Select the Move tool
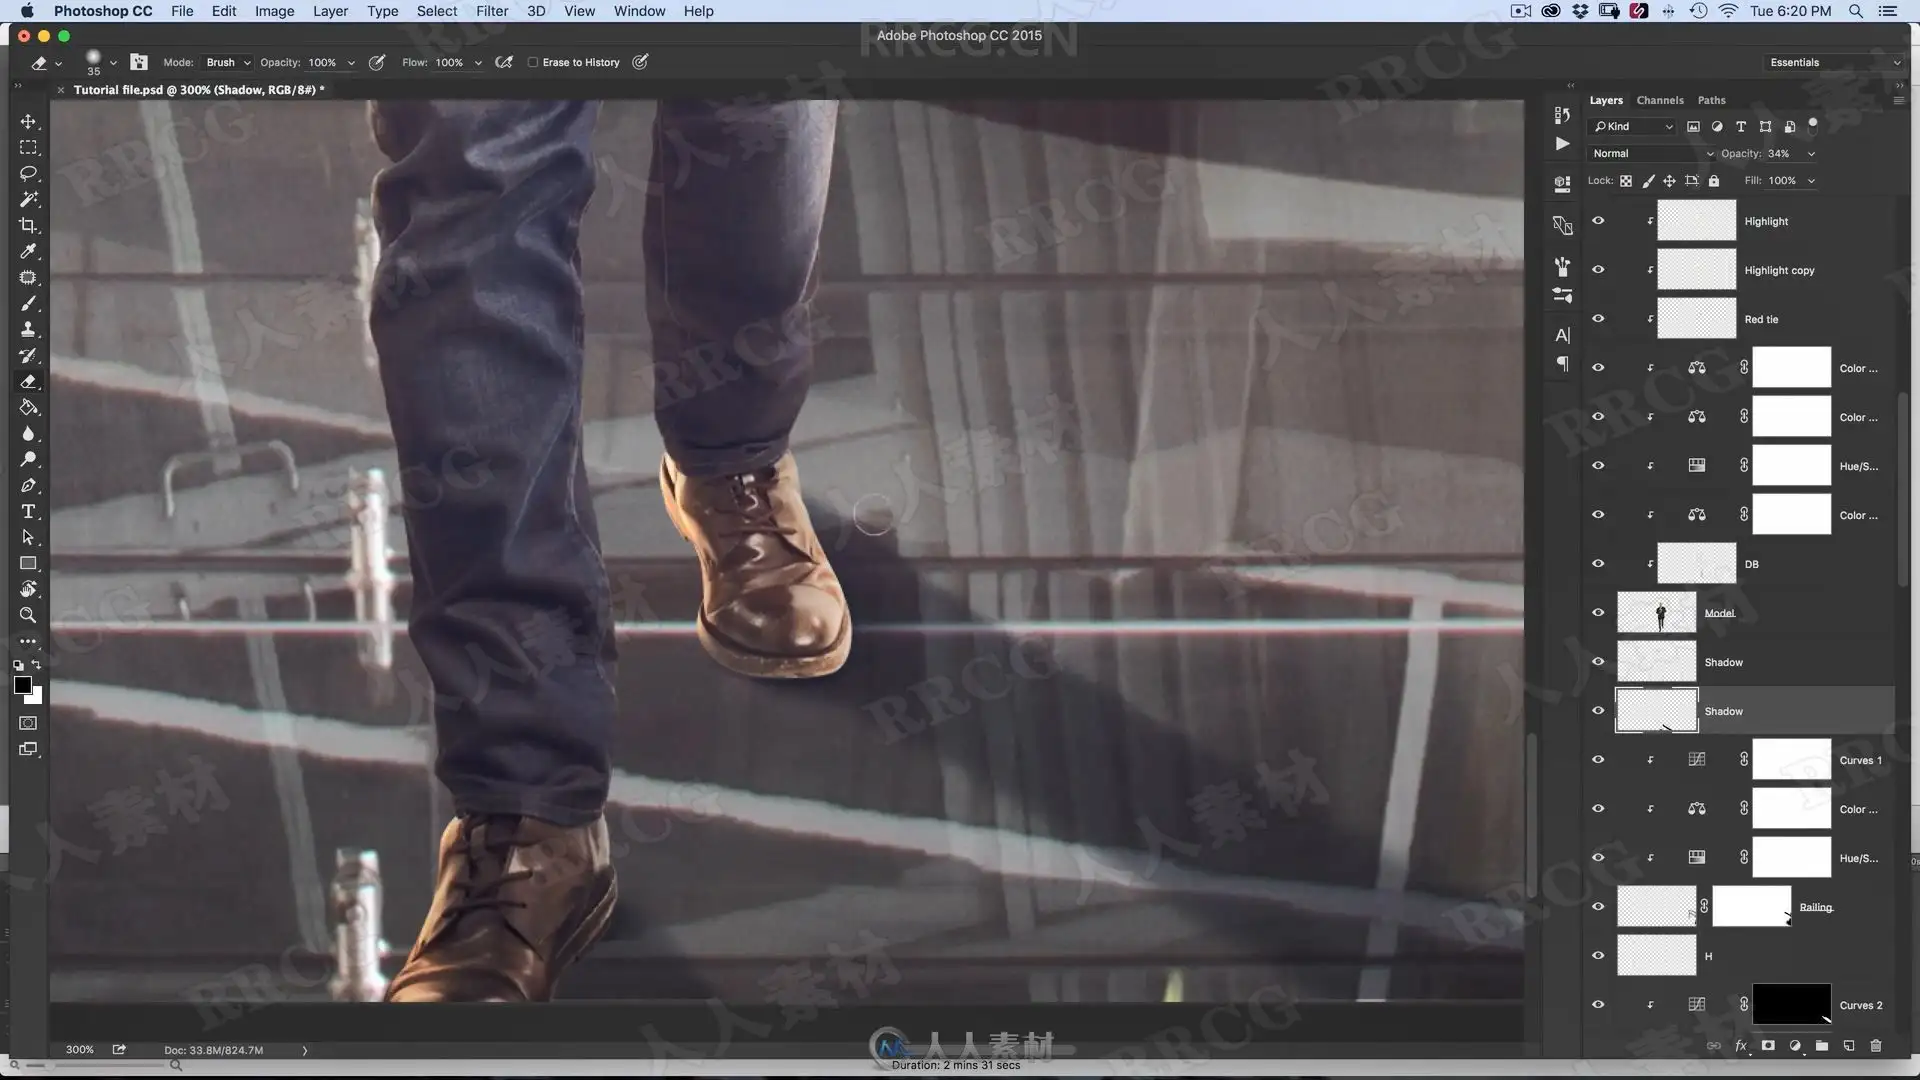The height and width of the screenshot is (1080, 1920). click(28, 122)
